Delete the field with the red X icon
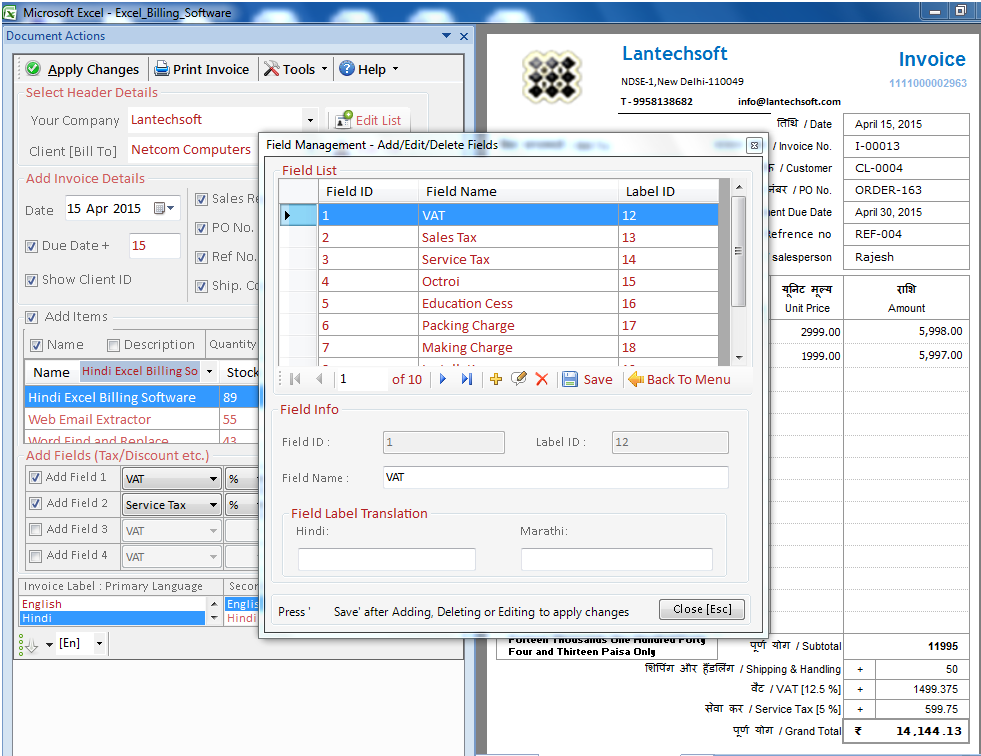 pyautogui.click(x=542, y=379)
